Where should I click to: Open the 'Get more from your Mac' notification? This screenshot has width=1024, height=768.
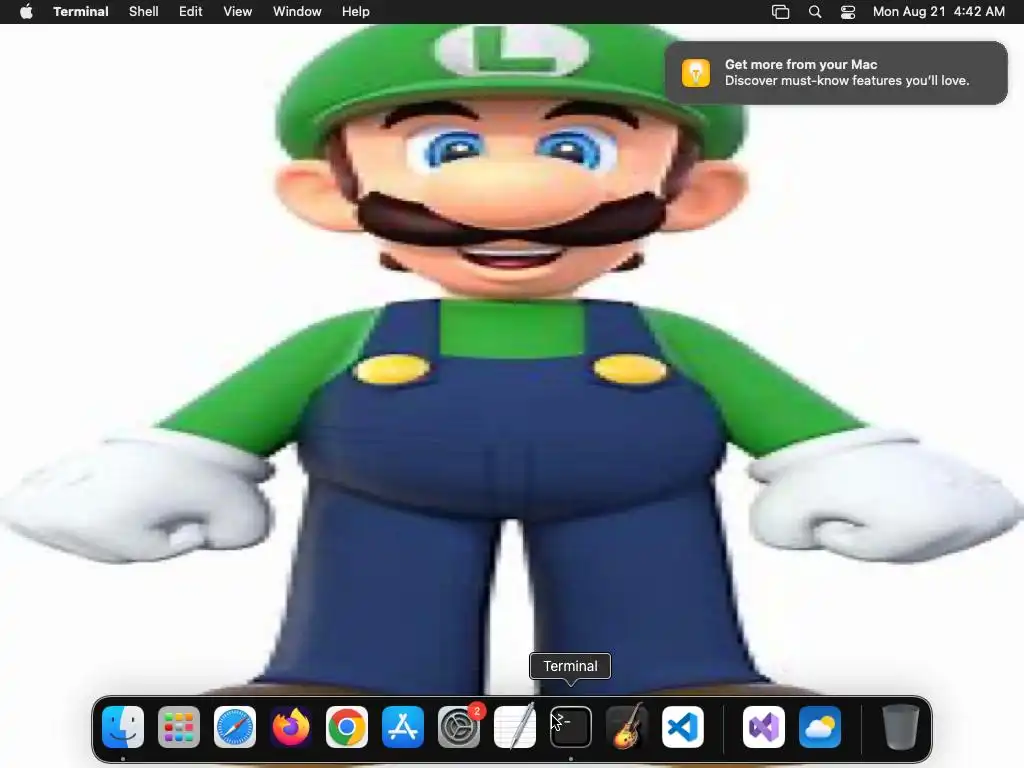(836, 72)
